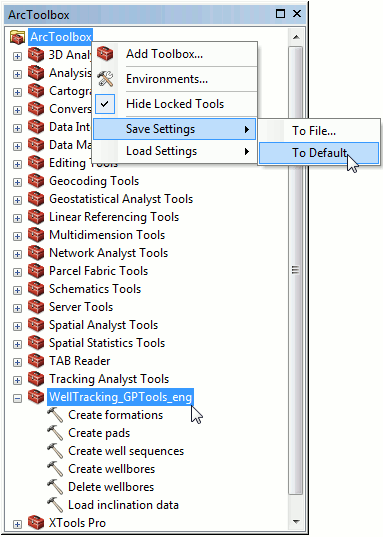Click the Editing Tools toolbox icon

pos(36,163)
